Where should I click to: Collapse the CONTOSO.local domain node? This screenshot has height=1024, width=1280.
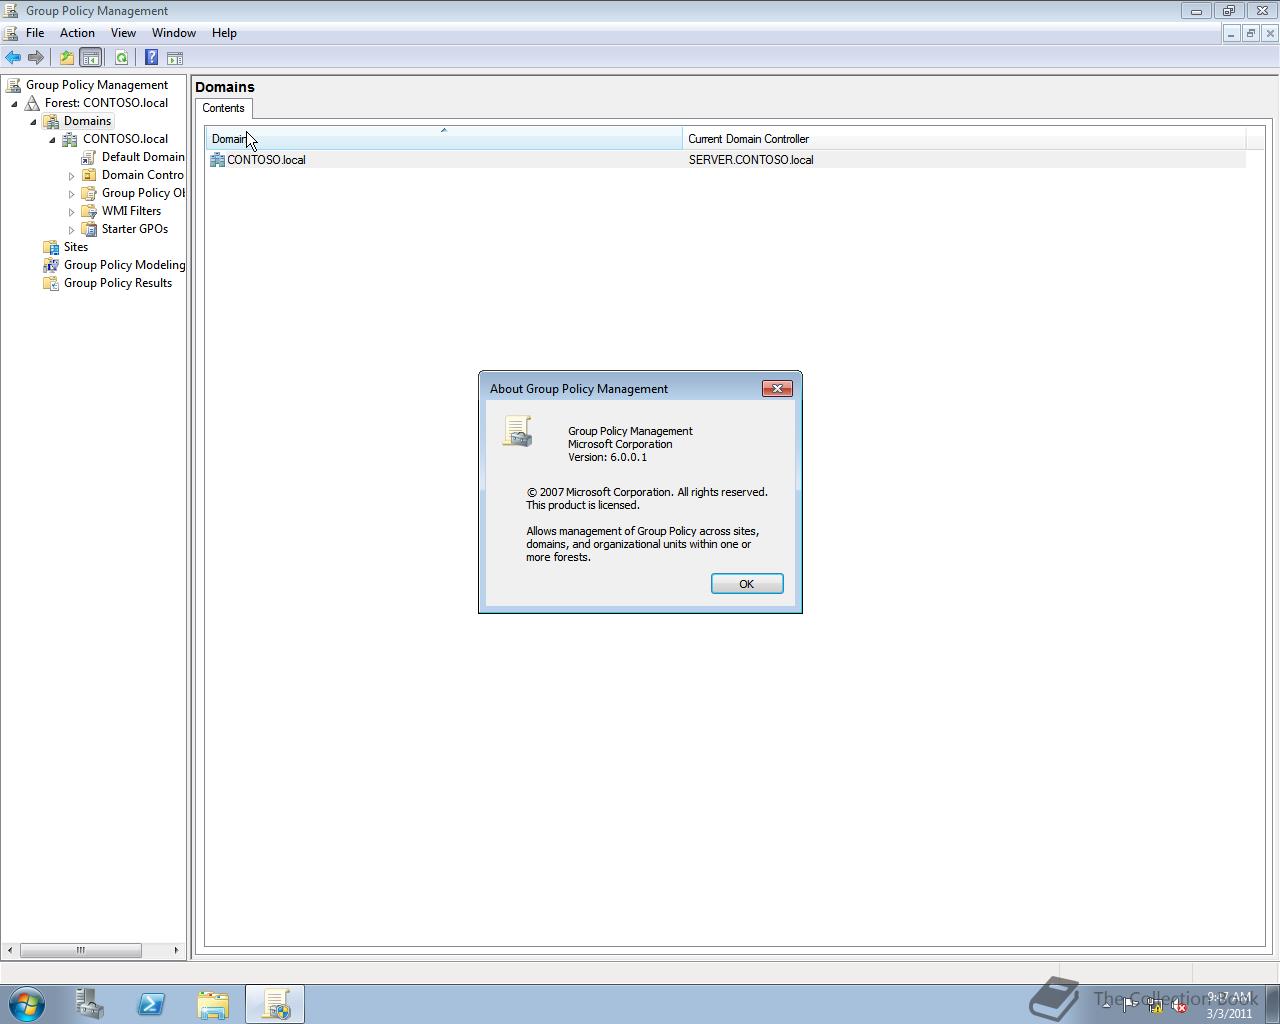pyautogui.click(x=52, y=139)
